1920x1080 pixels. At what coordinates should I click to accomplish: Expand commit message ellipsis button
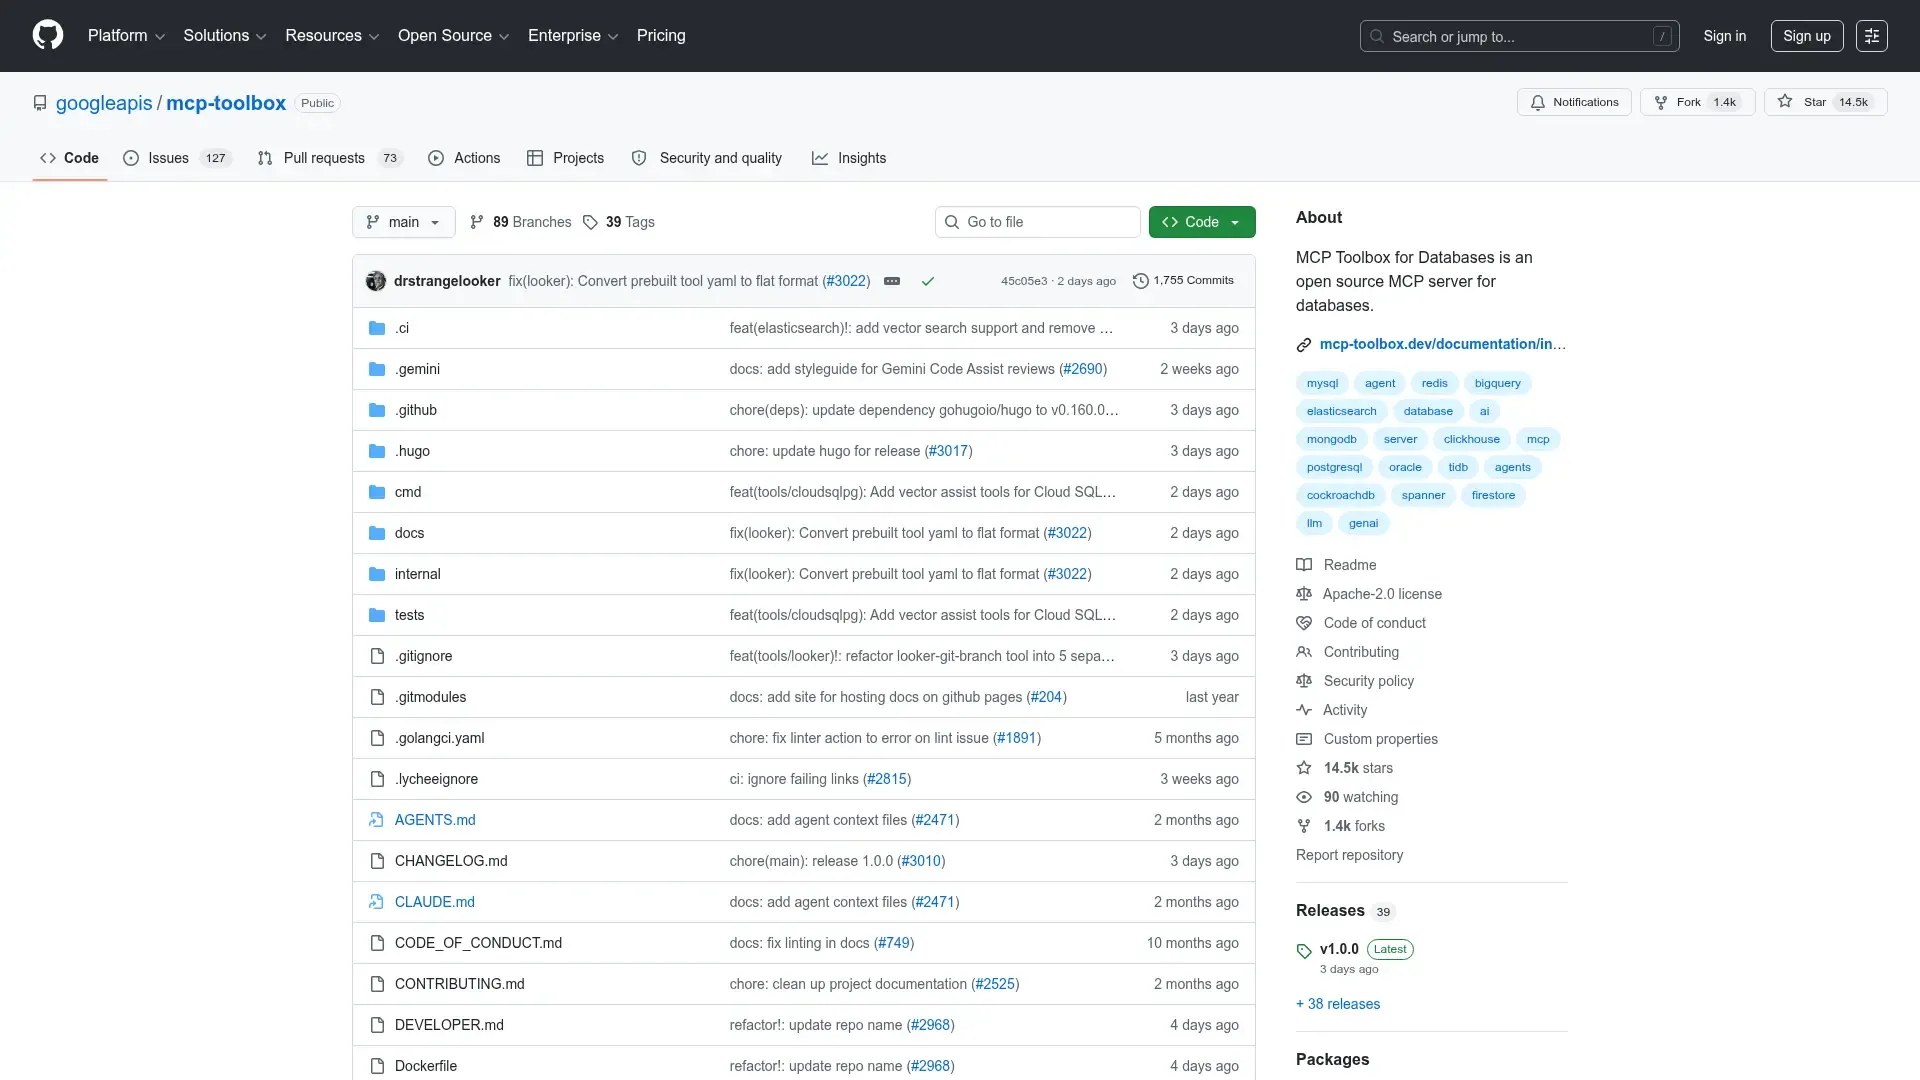(892, 281)
